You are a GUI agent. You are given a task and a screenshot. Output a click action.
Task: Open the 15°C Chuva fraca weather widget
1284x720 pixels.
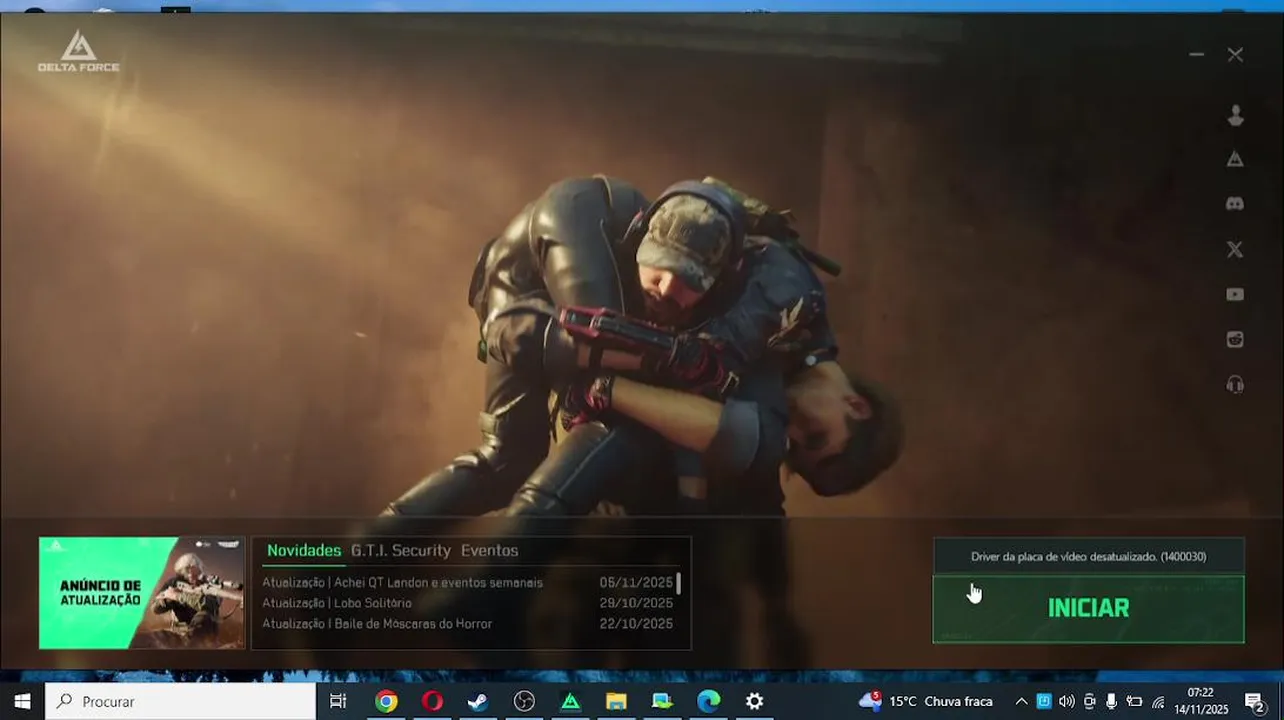point(925,701)
